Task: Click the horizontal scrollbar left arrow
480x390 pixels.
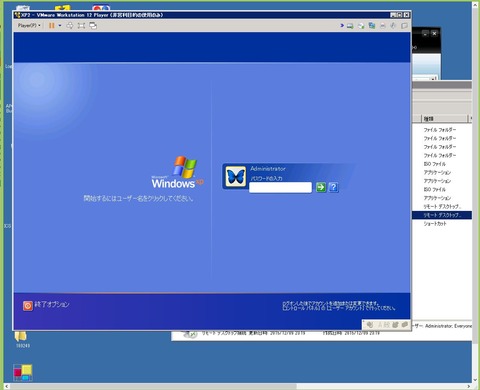Action: (x=7, y=386)
